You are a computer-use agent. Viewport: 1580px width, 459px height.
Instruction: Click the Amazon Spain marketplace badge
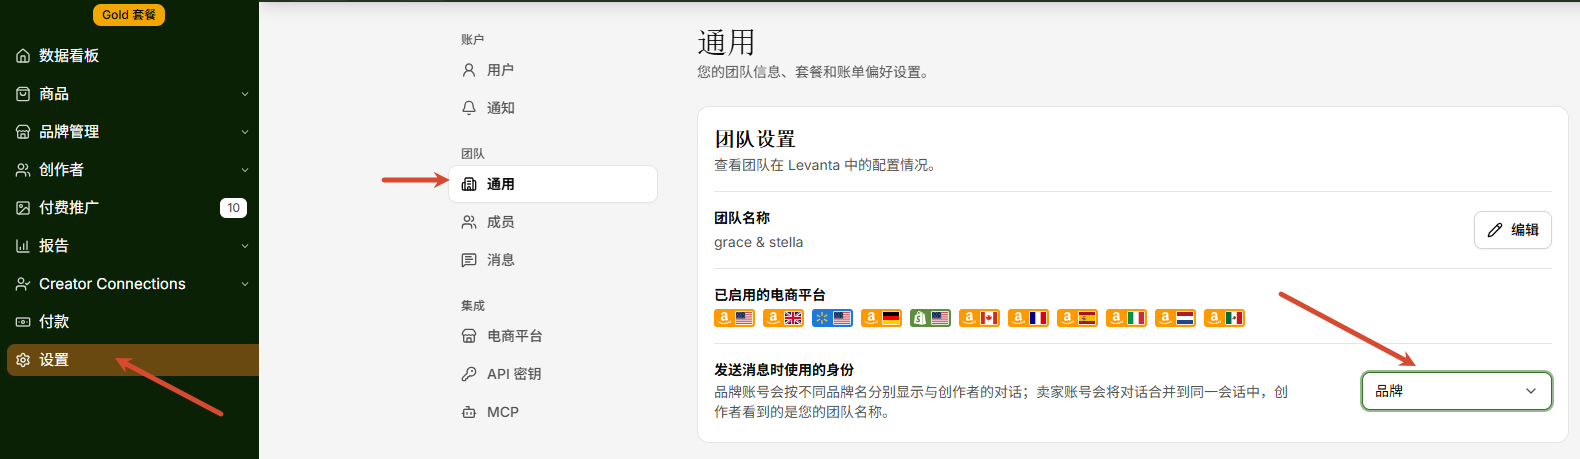(1077, 318)
